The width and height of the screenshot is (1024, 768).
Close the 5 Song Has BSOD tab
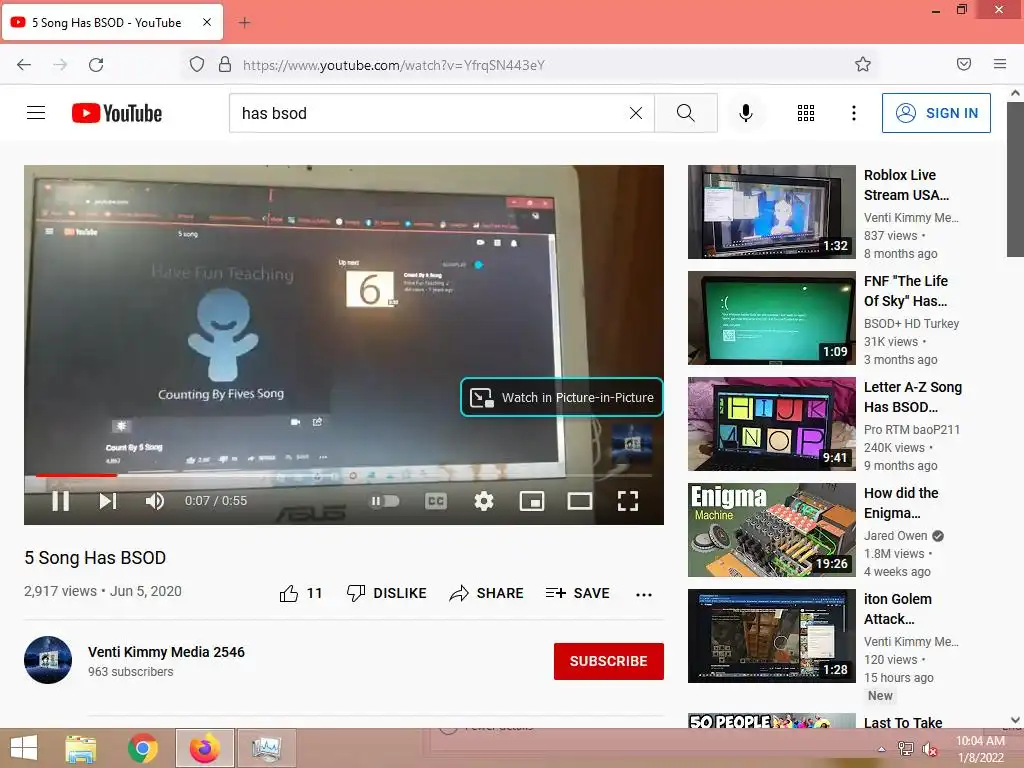pos(207,22)
